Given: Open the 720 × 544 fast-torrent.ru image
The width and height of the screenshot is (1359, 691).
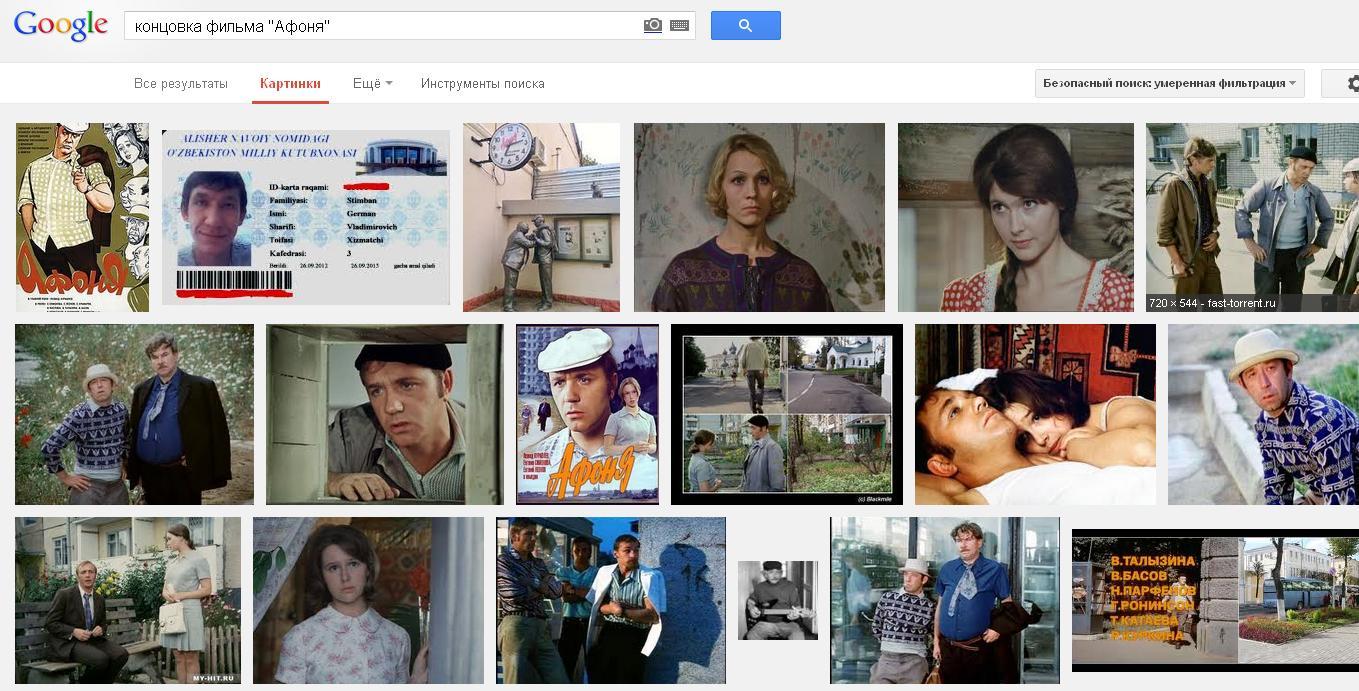Looking at the screenshot, I should point(1252,217).
